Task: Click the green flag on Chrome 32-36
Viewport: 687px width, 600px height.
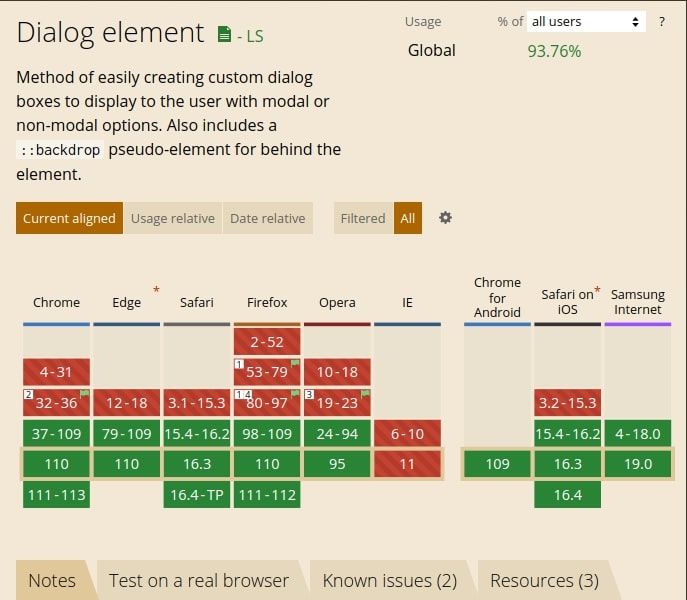Action: point(85,394)
